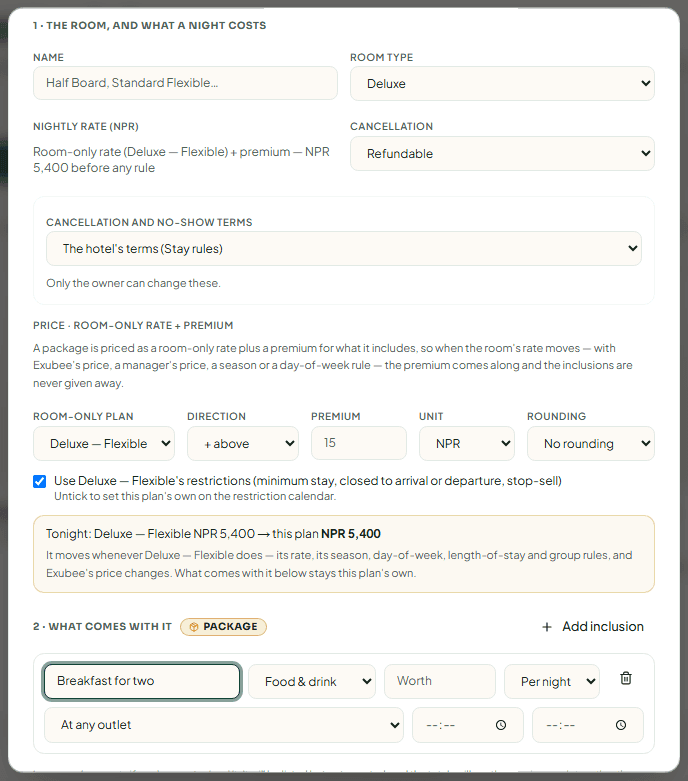Screen dimensions: 688x781
Task: Click the Breakfast for two name field
Action: [x=142, y=681]
